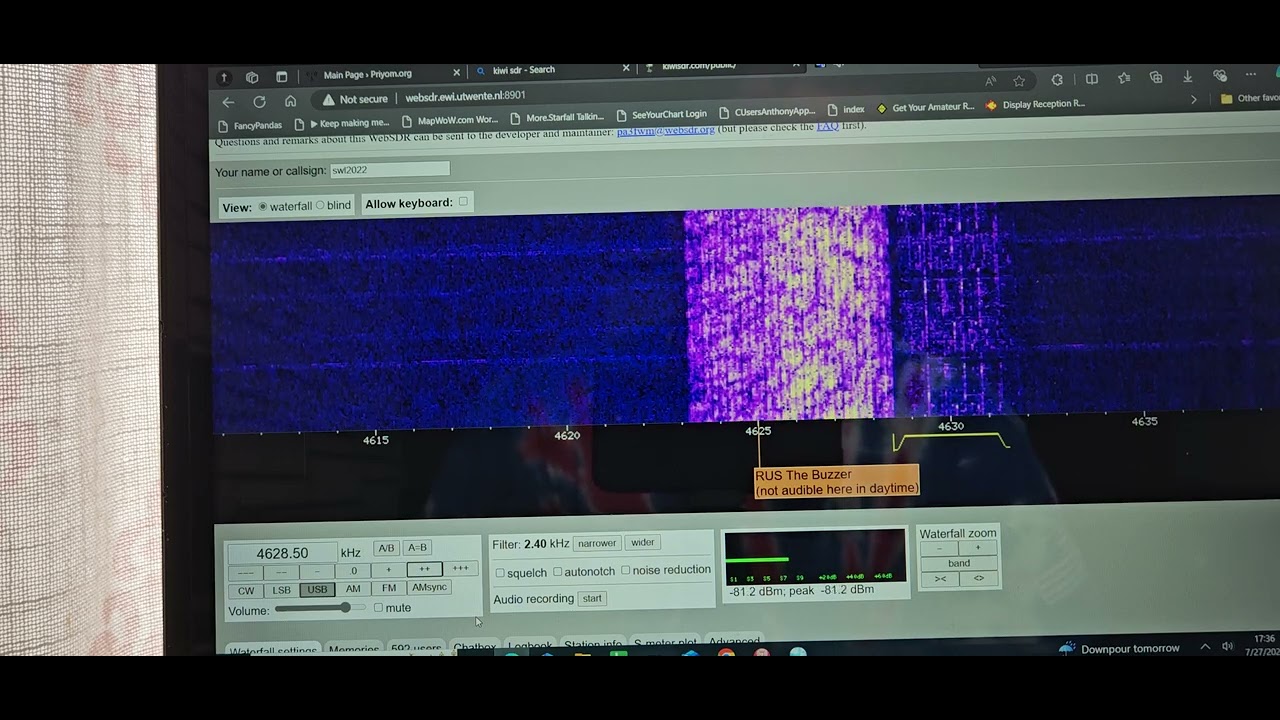The height and width of the screenshot is (720, 1280).
Task: Open the split screen icon in the browser toolbar
Action: point(1092,79)
